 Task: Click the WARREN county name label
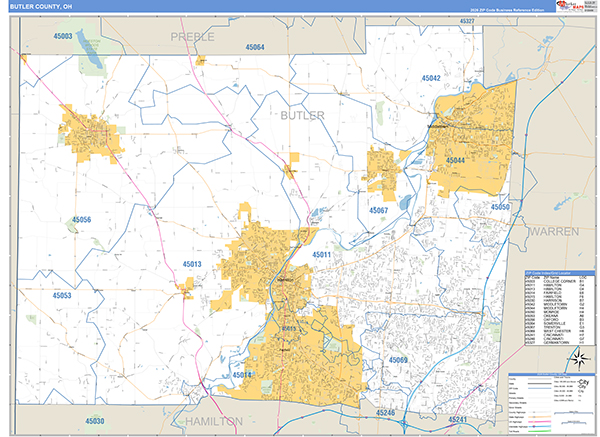(552, 230)
